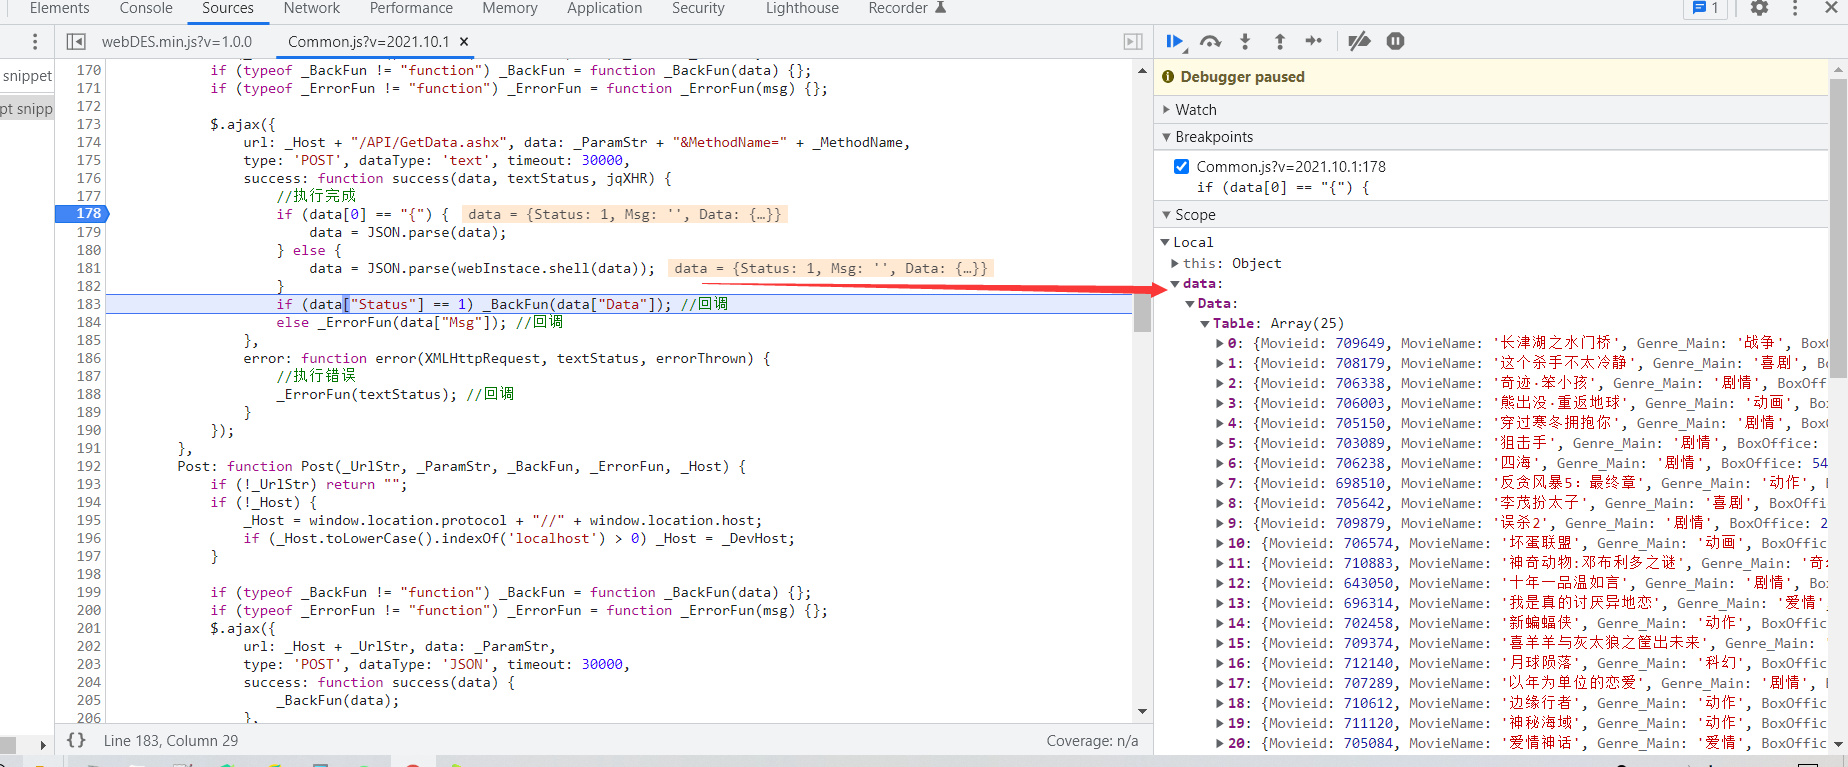
Task: Open console messages issues badge
Action: (x=1705, y=8)
